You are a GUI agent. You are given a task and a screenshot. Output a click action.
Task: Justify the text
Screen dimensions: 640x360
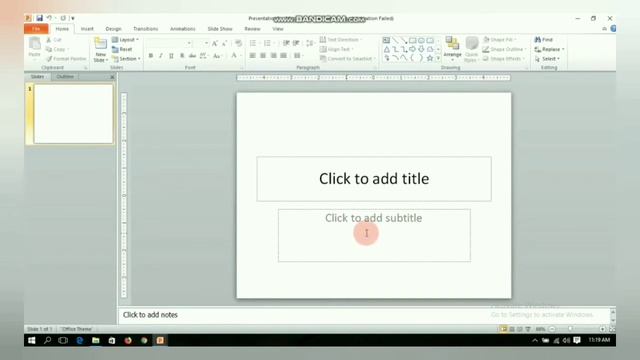(x=284, y=56)
